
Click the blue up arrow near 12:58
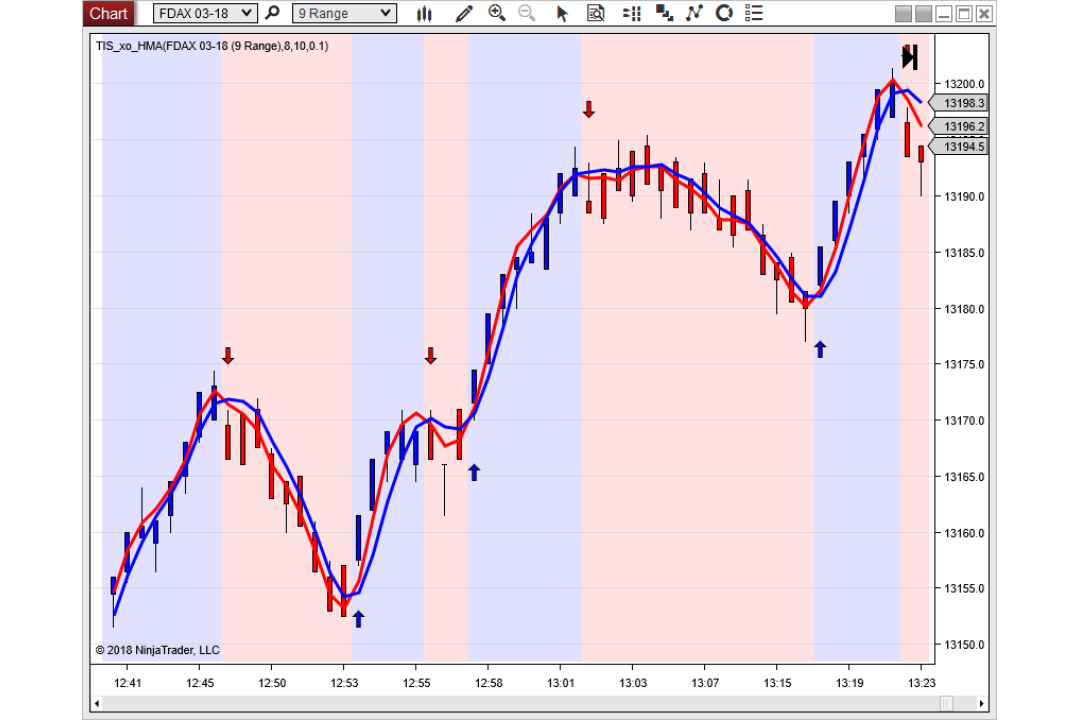(474, 473)
